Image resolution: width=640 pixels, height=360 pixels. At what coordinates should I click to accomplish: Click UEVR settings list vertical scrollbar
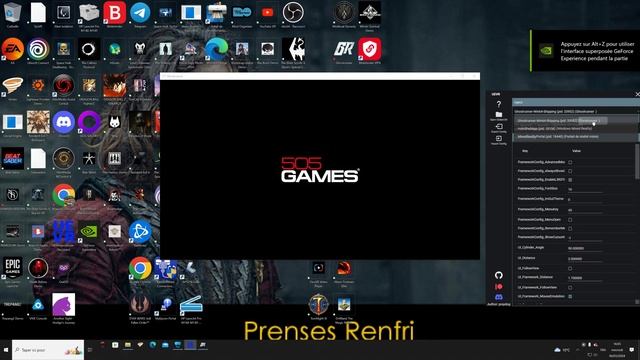[x=637, y=161]
